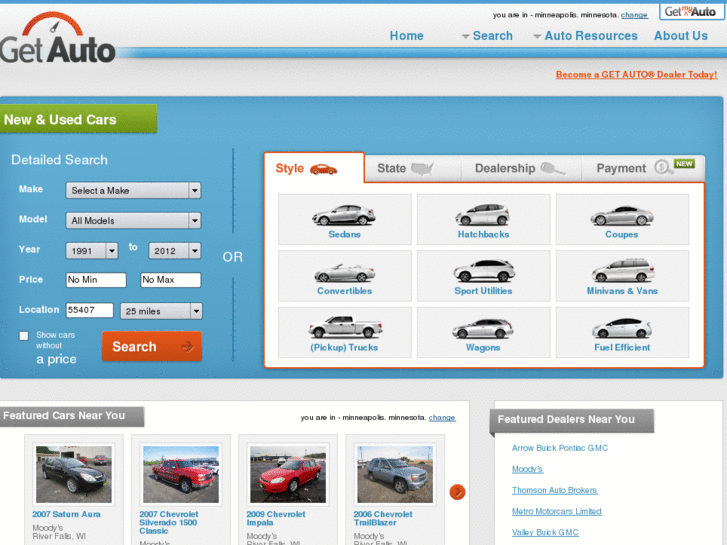Click the orange Search button
The height and width of the screenshot is (545, 727).
[x=152, y=346]
